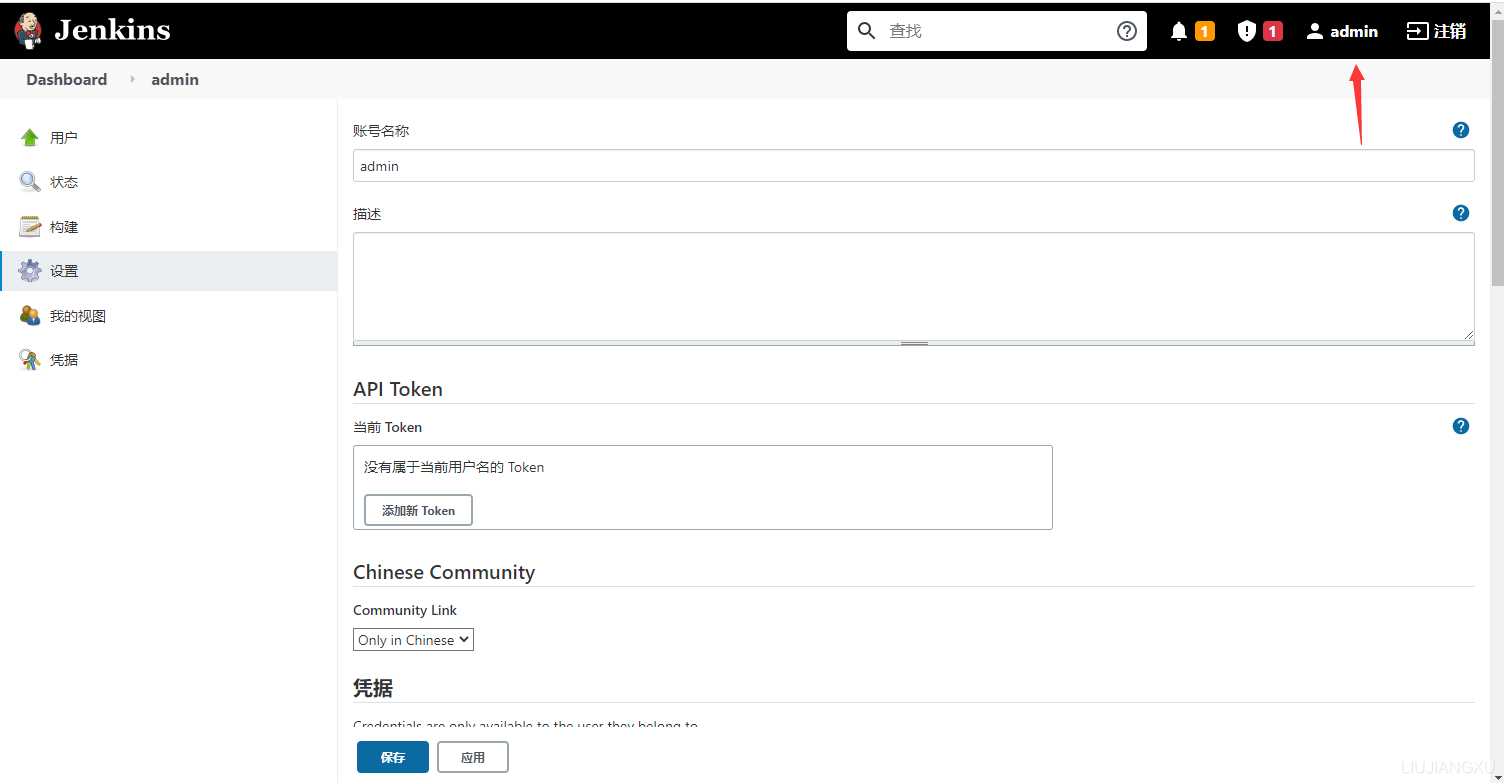
Task: Open the 用户 sidebar item
Action: (65, 137)
